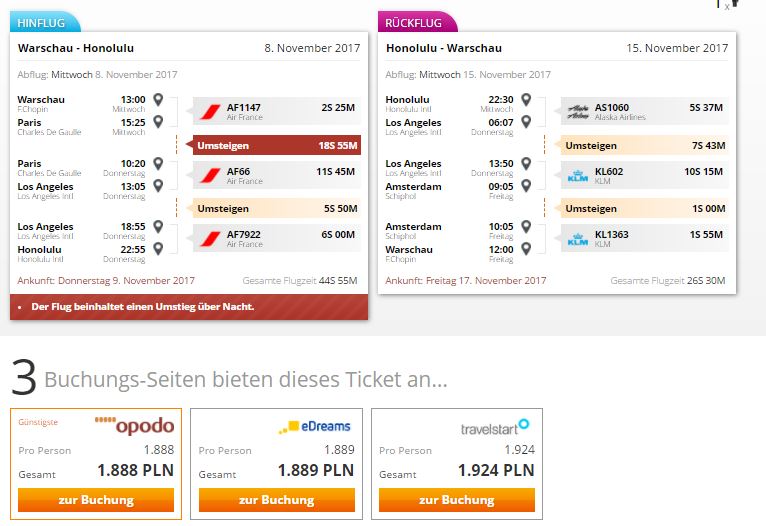
Task: Click the red Umsteigen 18S 55M layover bar
Action: [x=277, y=145]
